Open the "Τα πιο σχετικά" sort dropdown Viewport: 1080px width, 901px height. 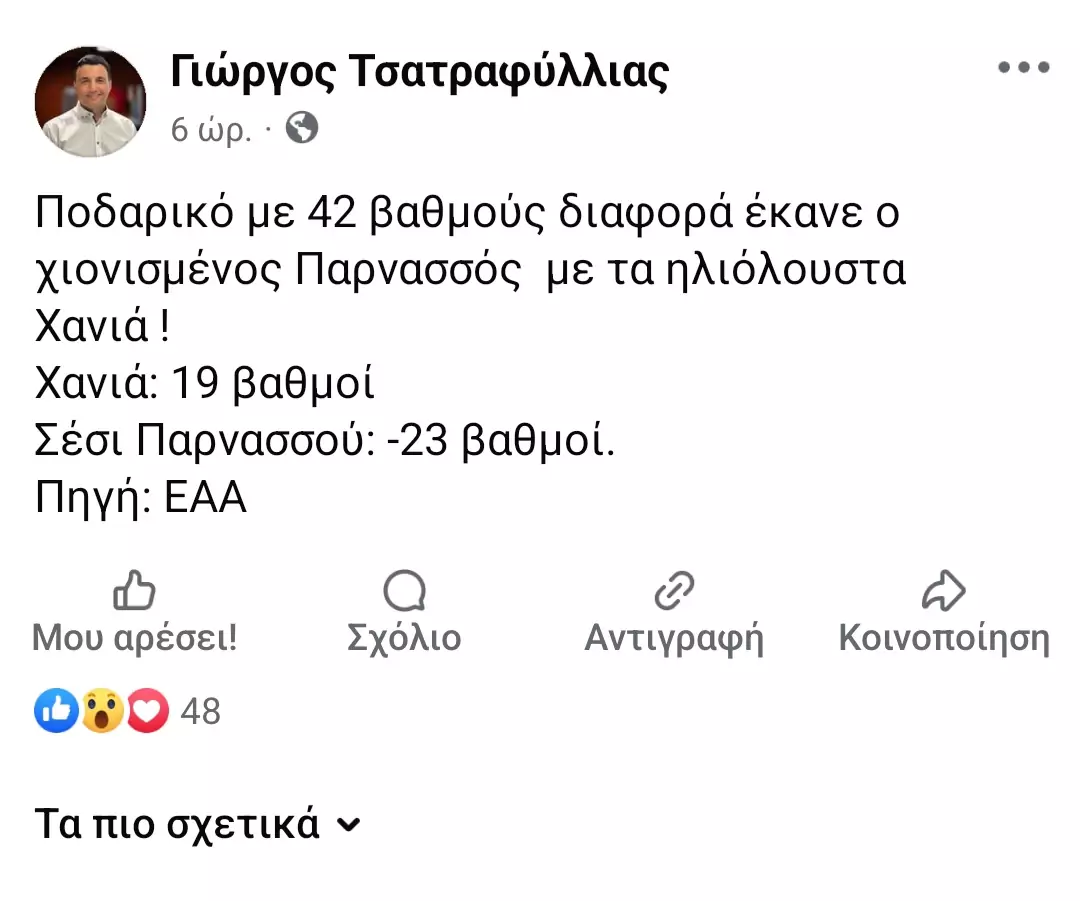pos(178,825)
